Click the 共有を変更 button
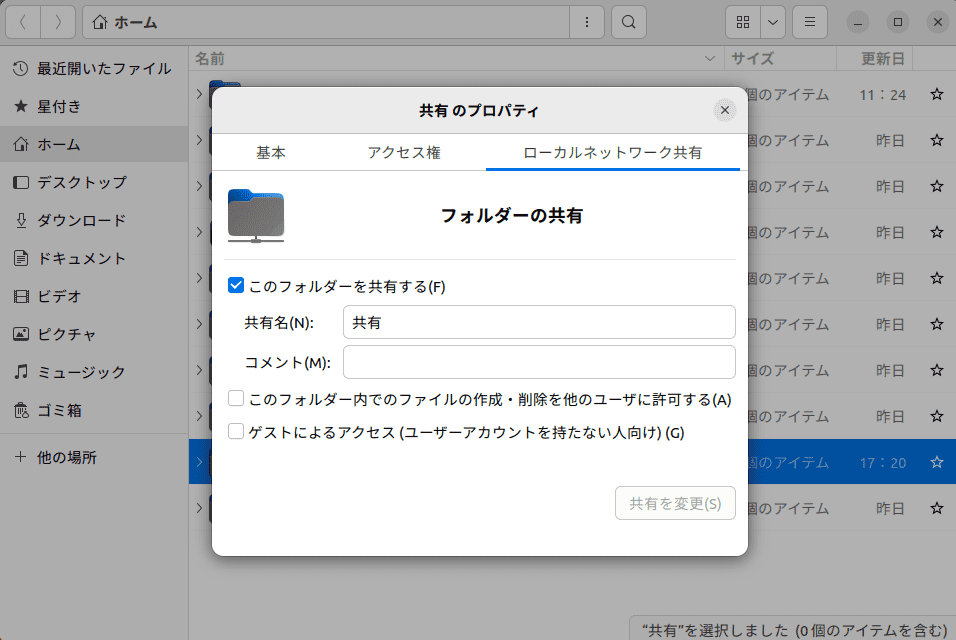 tap(675, 503)
